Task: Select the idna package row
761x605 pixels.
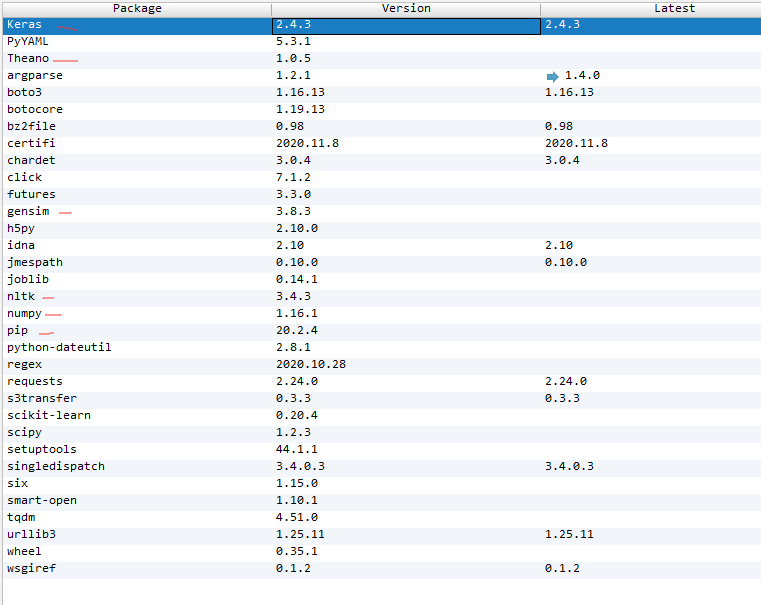Action: [x=381, y=247]
